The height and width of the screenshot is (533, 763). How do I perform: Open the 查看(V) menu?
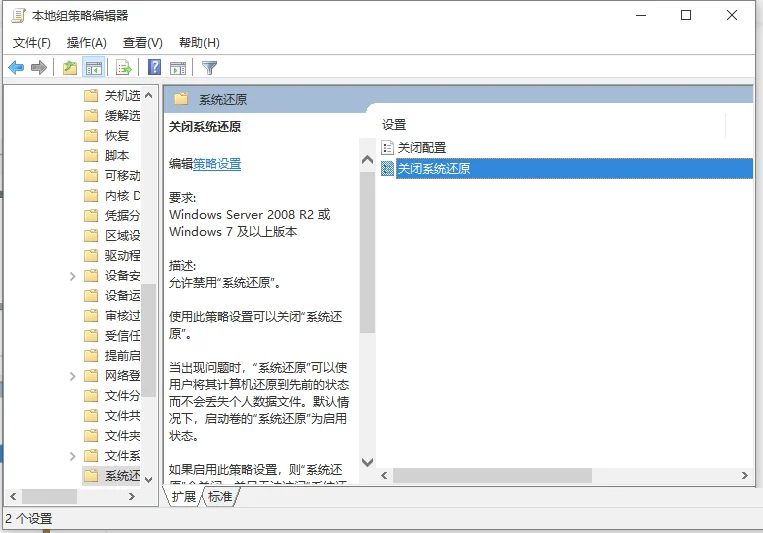coord(143,43)
